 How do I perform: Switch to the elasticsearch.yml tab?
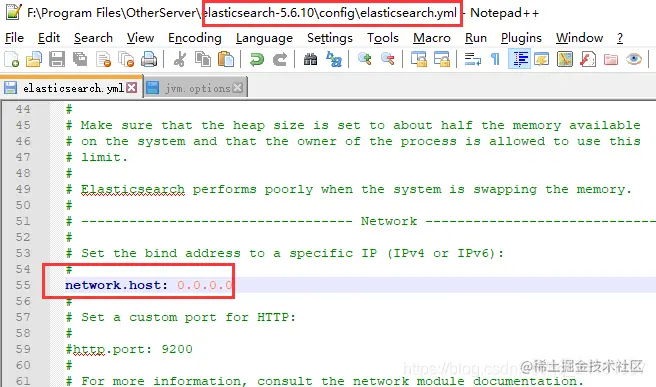click(73, 88)
